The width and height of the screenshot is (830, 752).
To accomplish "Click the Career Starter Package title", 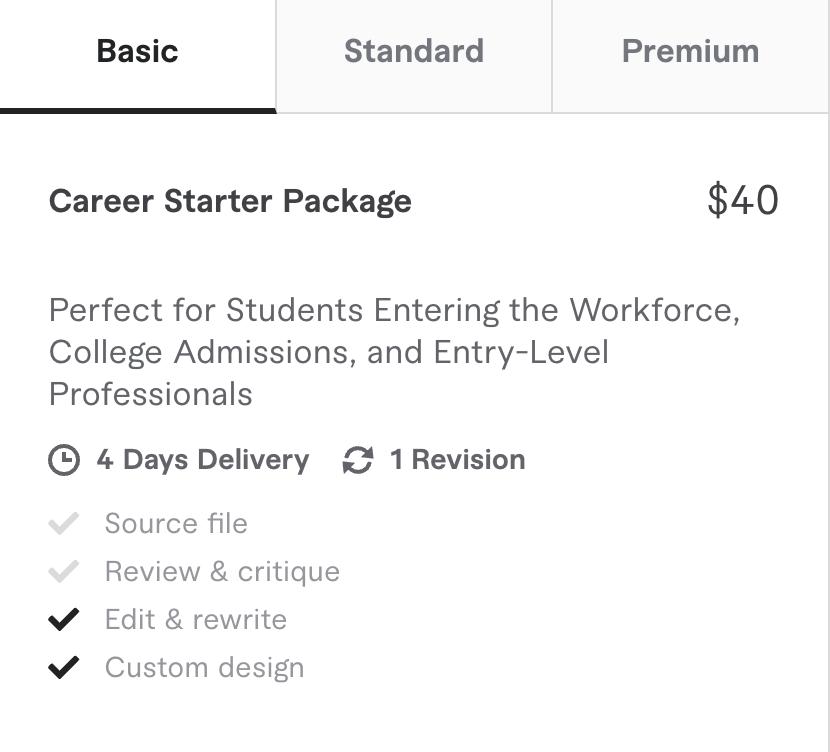I will click(230, 201).
